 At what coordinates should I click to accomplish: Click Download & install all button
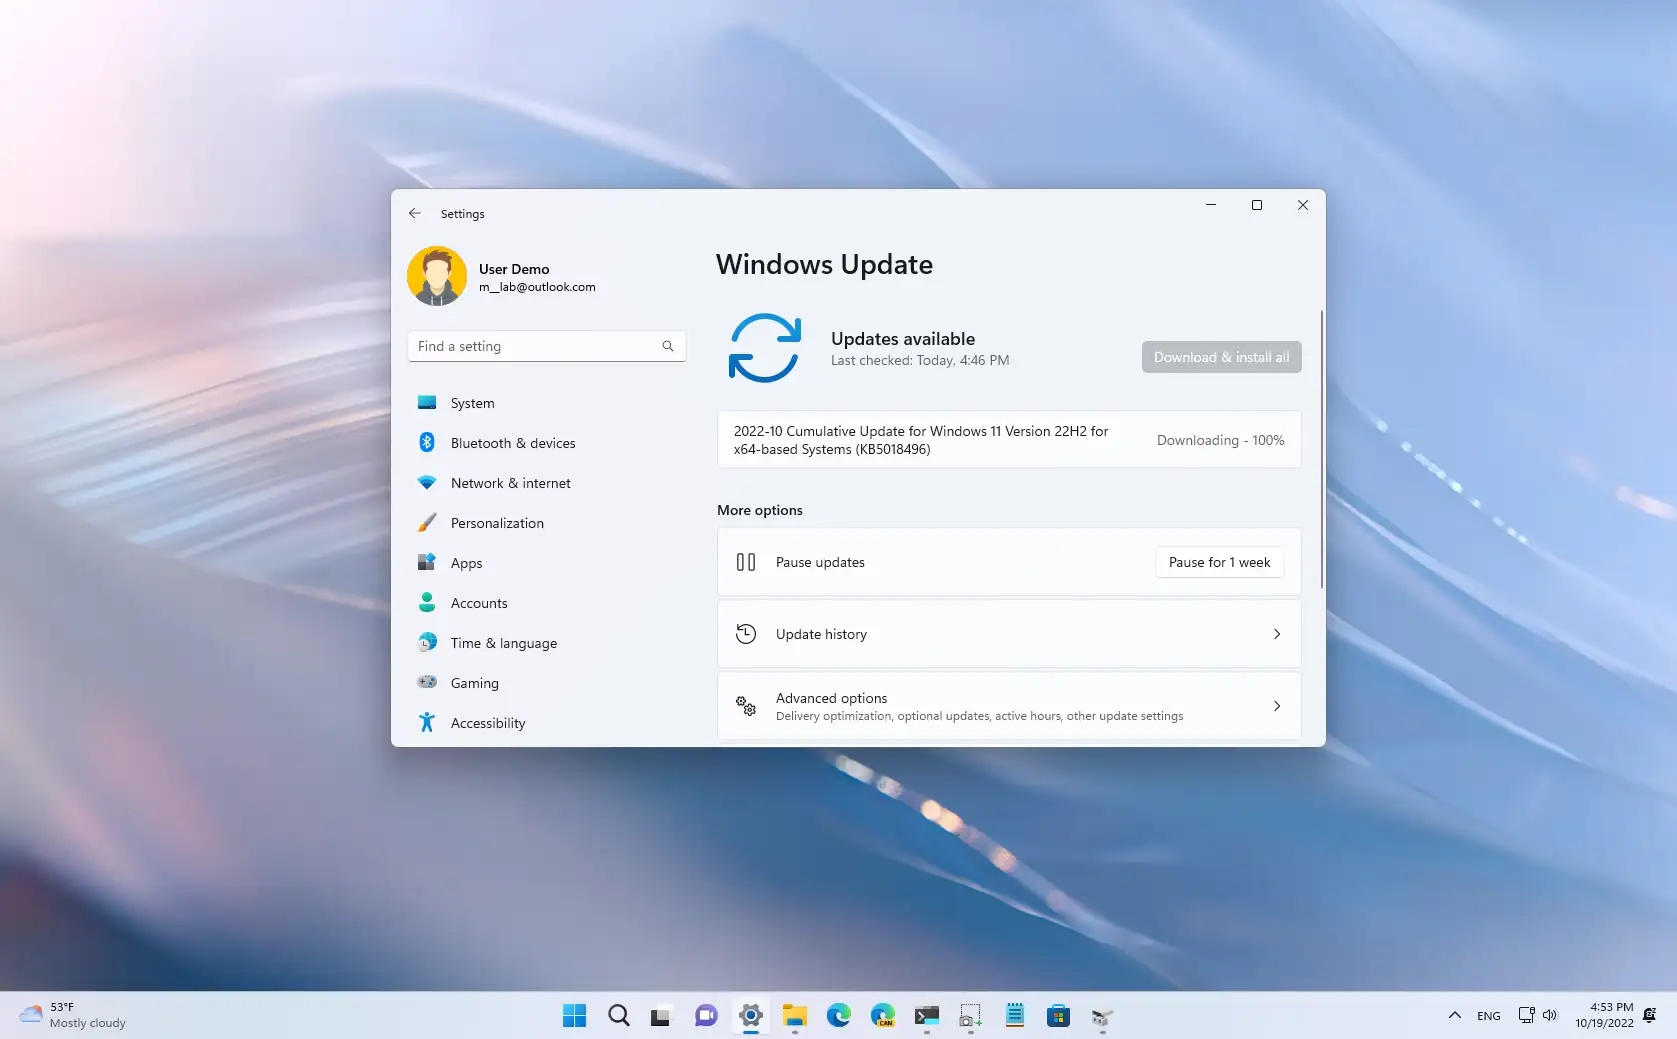coord(1220,356)
